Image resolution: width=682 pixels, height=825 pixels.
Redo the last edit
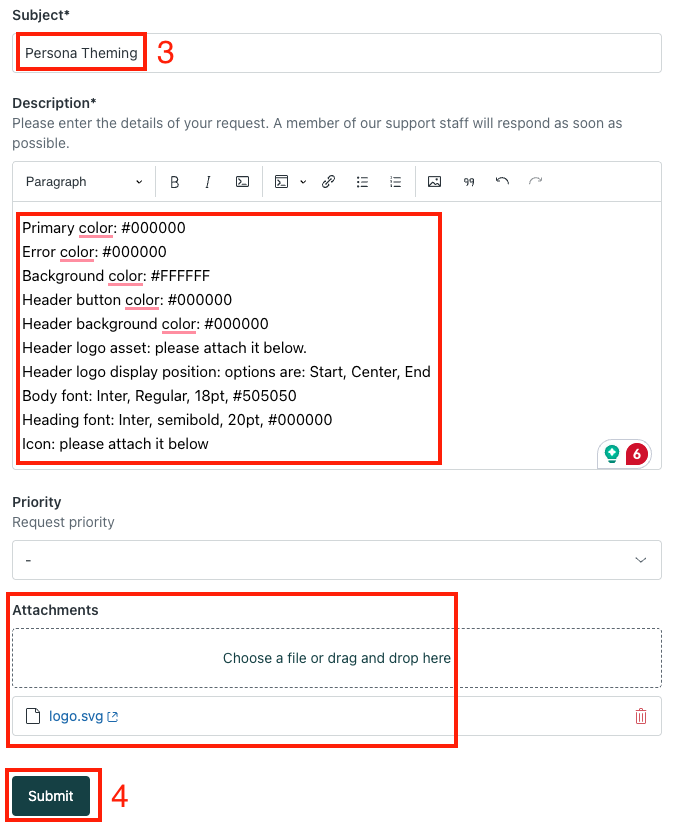coord(536,182)
